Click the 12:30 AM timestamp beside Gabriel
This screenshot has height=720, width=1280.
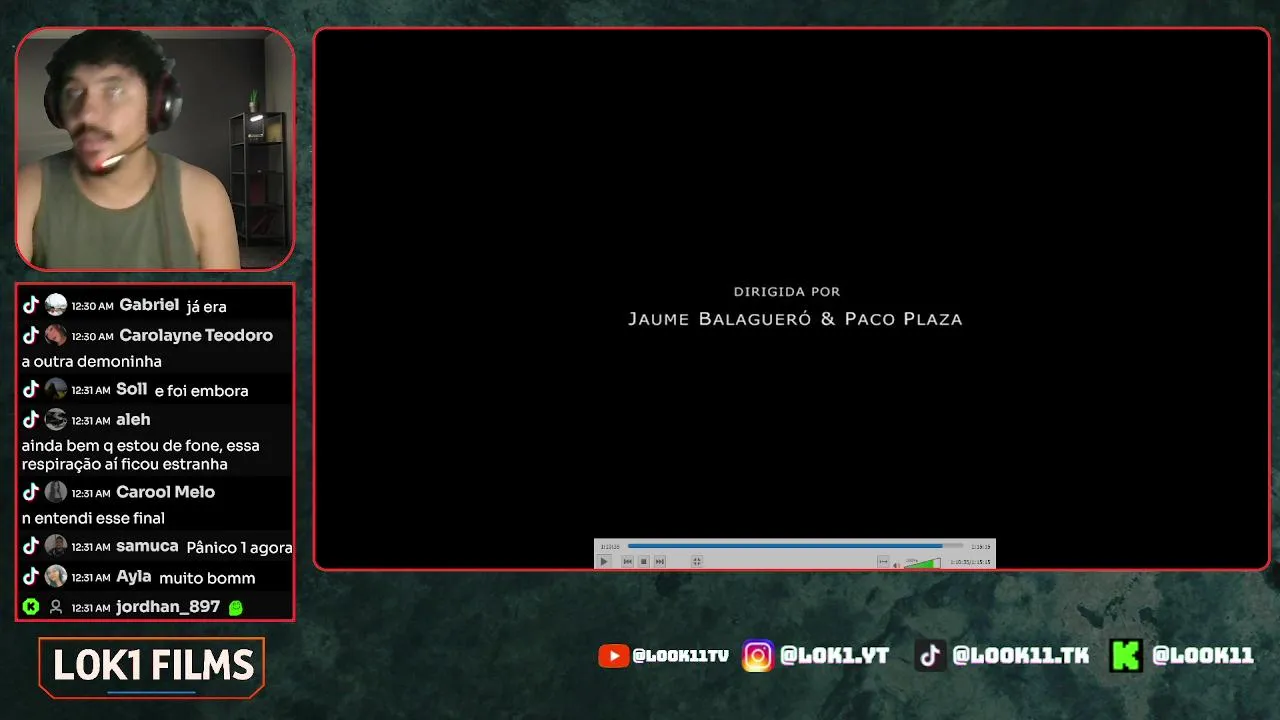(x=92, y=306)
